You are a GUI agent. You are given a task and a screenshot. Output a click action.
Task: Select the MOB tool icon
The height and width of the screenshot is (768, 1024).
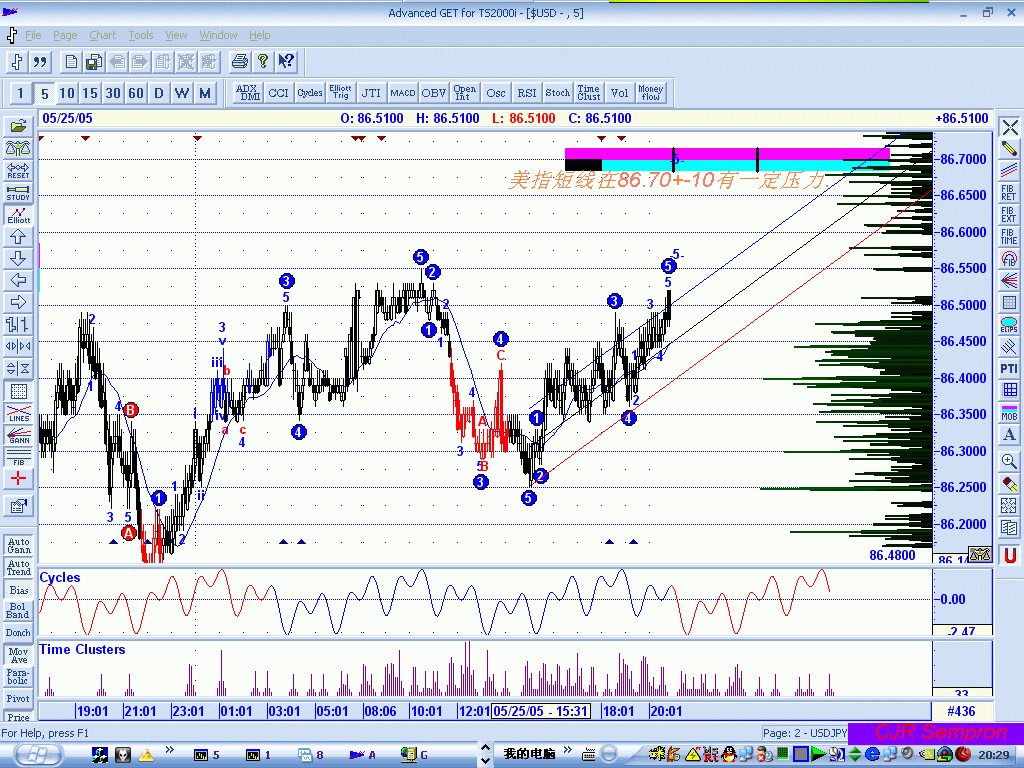[x=1009, y=412]
